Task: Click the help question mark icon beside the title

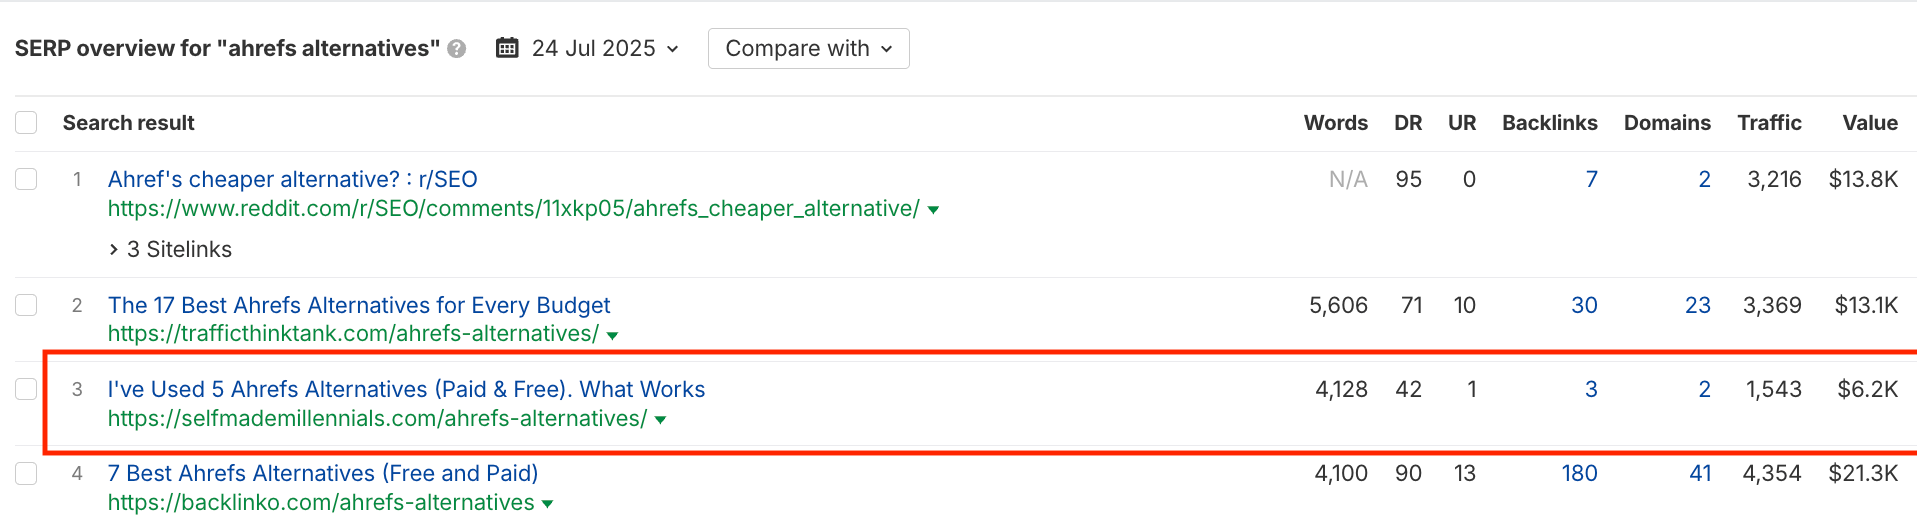Action: [x=457, y=49]
